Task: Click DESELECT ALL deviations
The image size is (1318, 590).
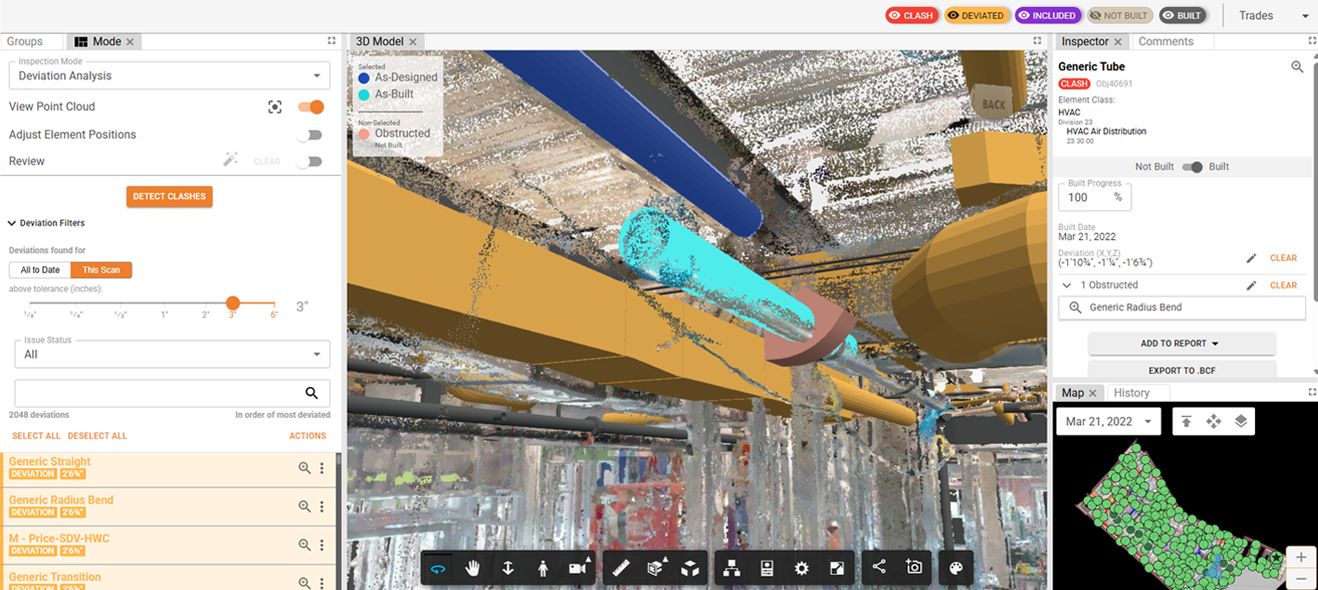Action: click(x=97, y=436)
